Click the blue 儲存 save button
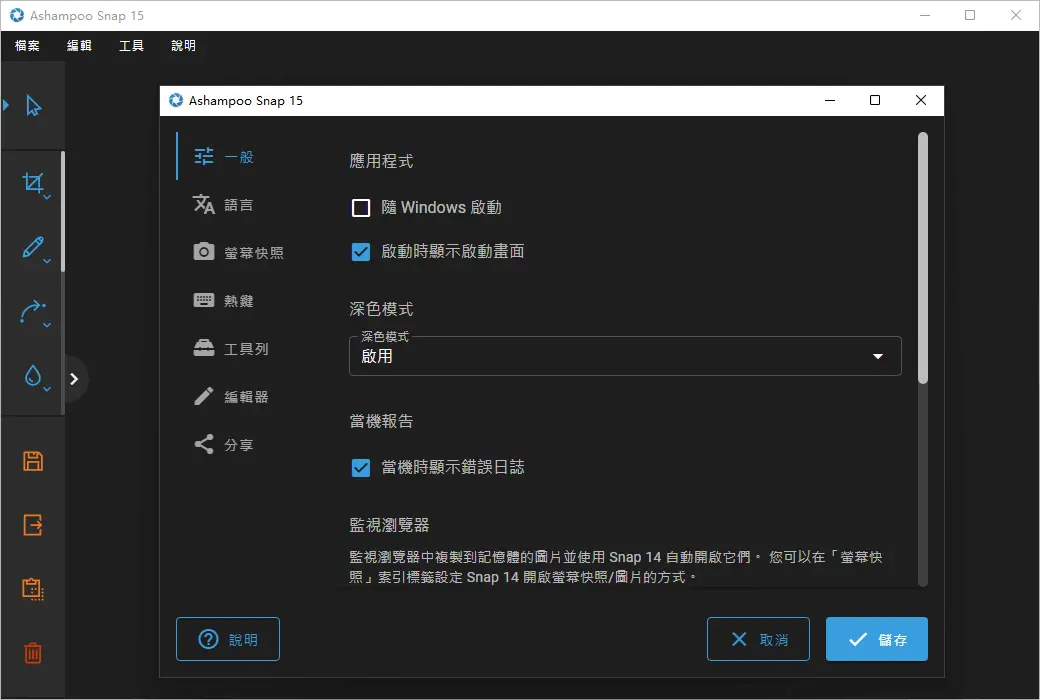Image resolution: width=1040 pixels, height=700 pixels. [x=877, y=639]
